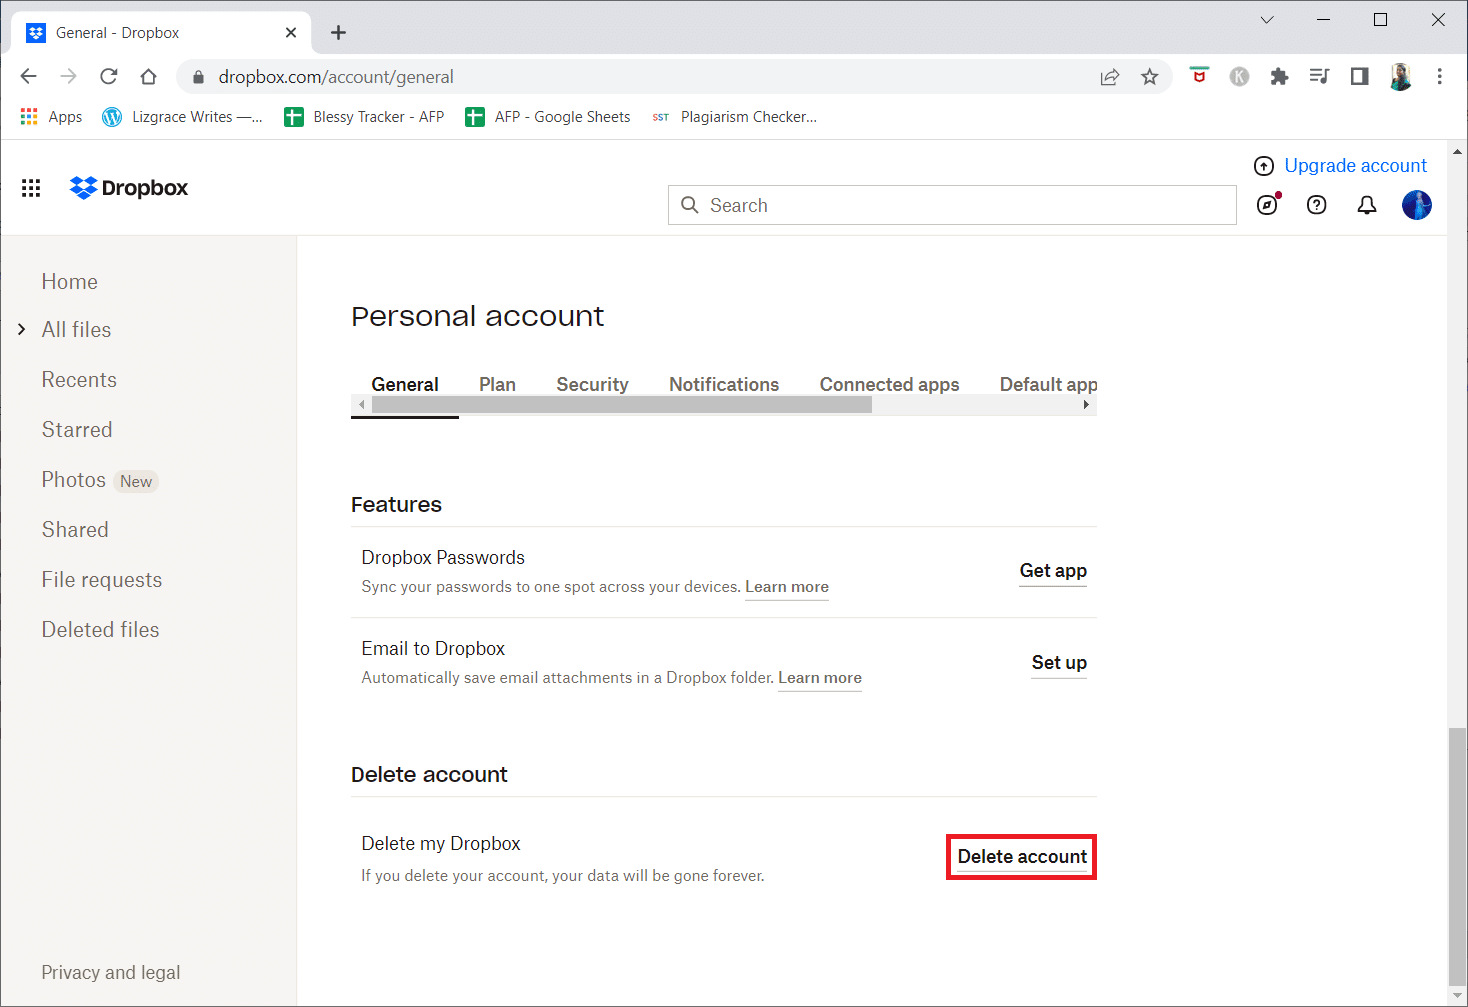Open Shared in sidebar
Image resolution: width=1468 pixels, height=1007 pixels.
click(75, 530)
